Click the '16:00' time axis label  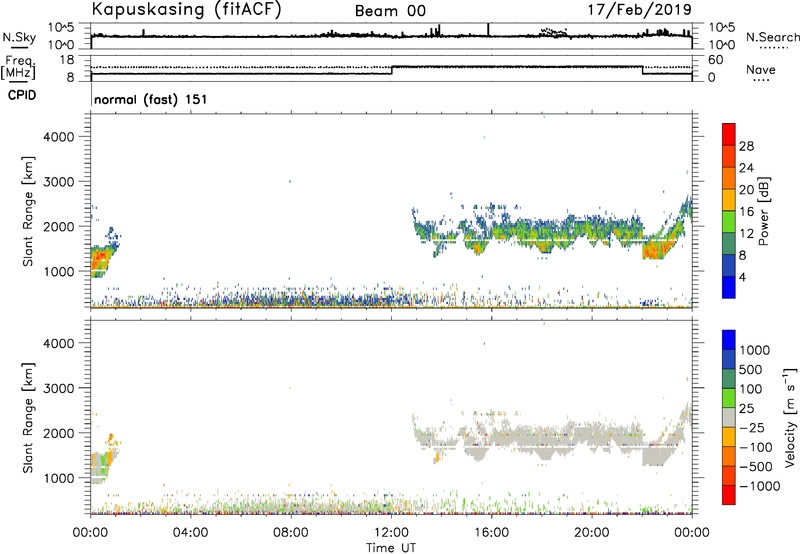(491, 532)
